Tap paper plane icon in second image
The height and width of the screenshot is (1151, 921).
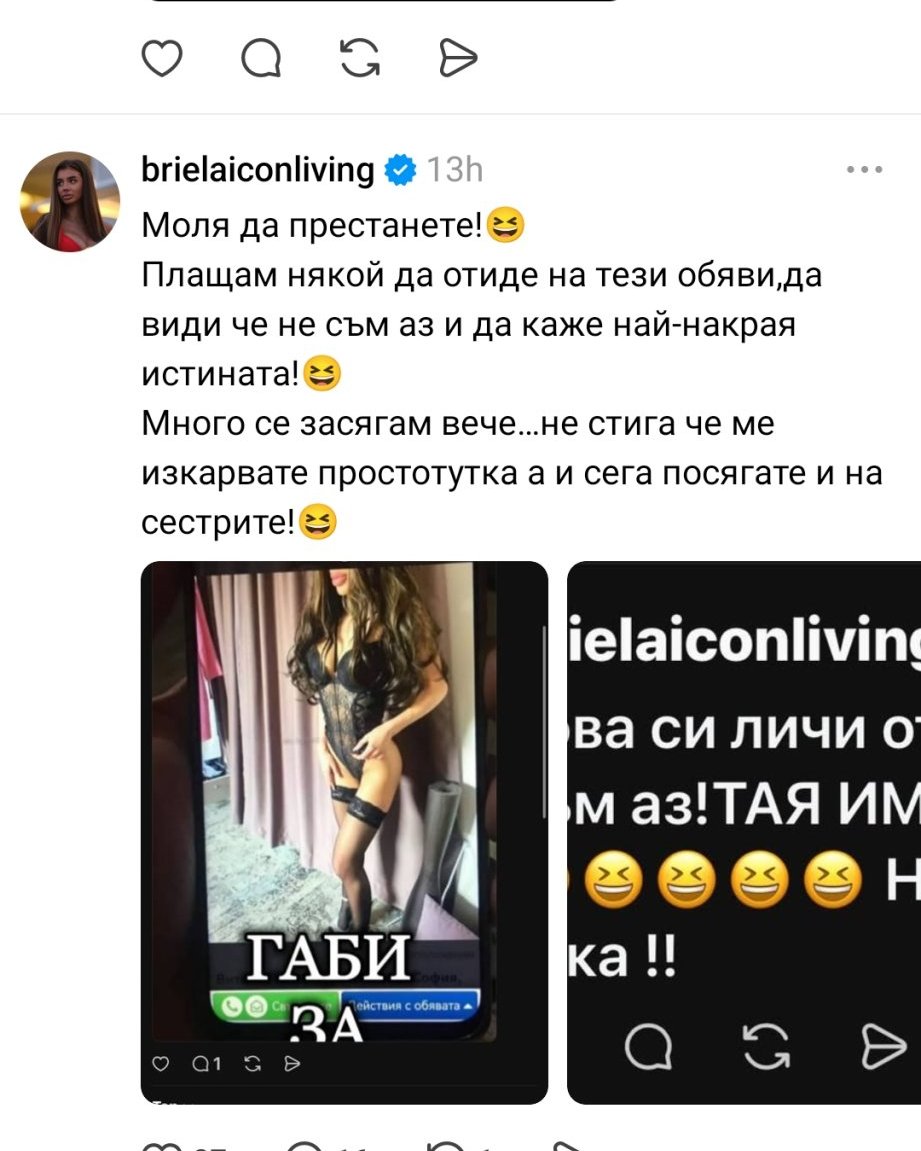[x=884, y=1046]
